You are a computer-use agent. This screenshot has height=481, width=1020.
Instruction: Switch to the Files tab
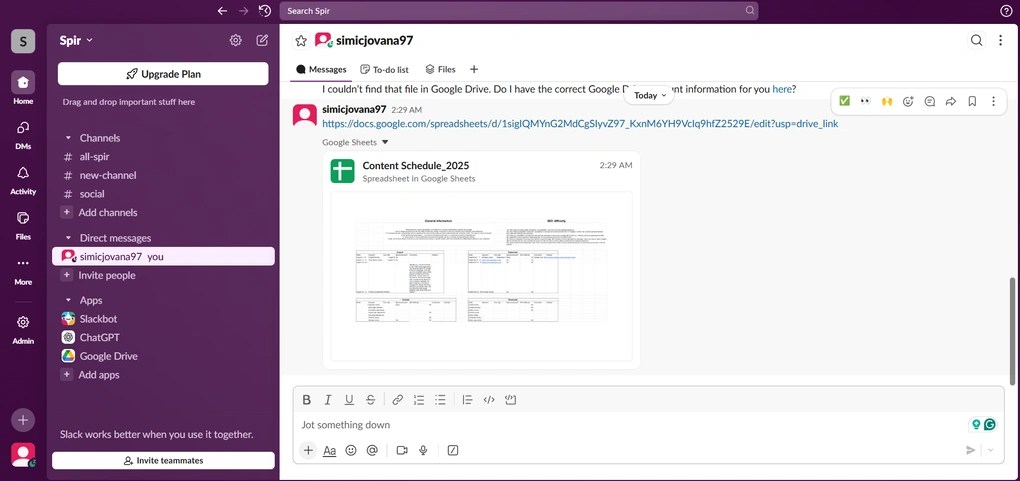click(440, 69)
